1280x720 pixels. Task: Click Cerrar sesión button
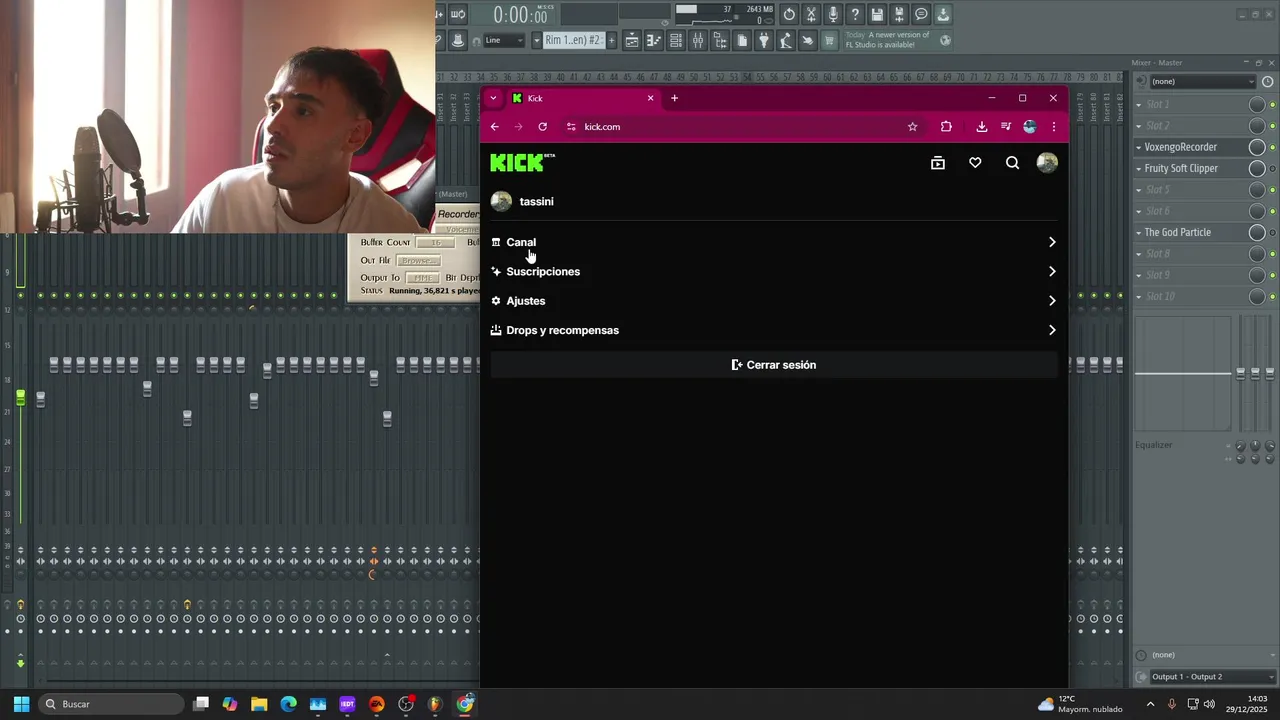(x=774, y=365)
